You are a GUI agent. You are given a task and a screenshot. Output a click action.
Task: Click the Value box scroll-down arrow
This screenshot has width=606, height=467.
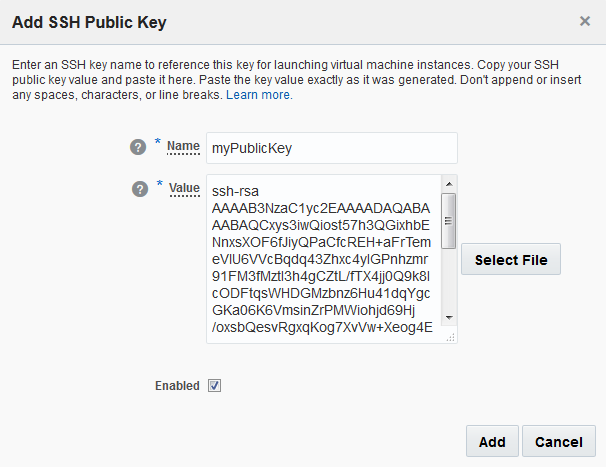click(449, 317)
